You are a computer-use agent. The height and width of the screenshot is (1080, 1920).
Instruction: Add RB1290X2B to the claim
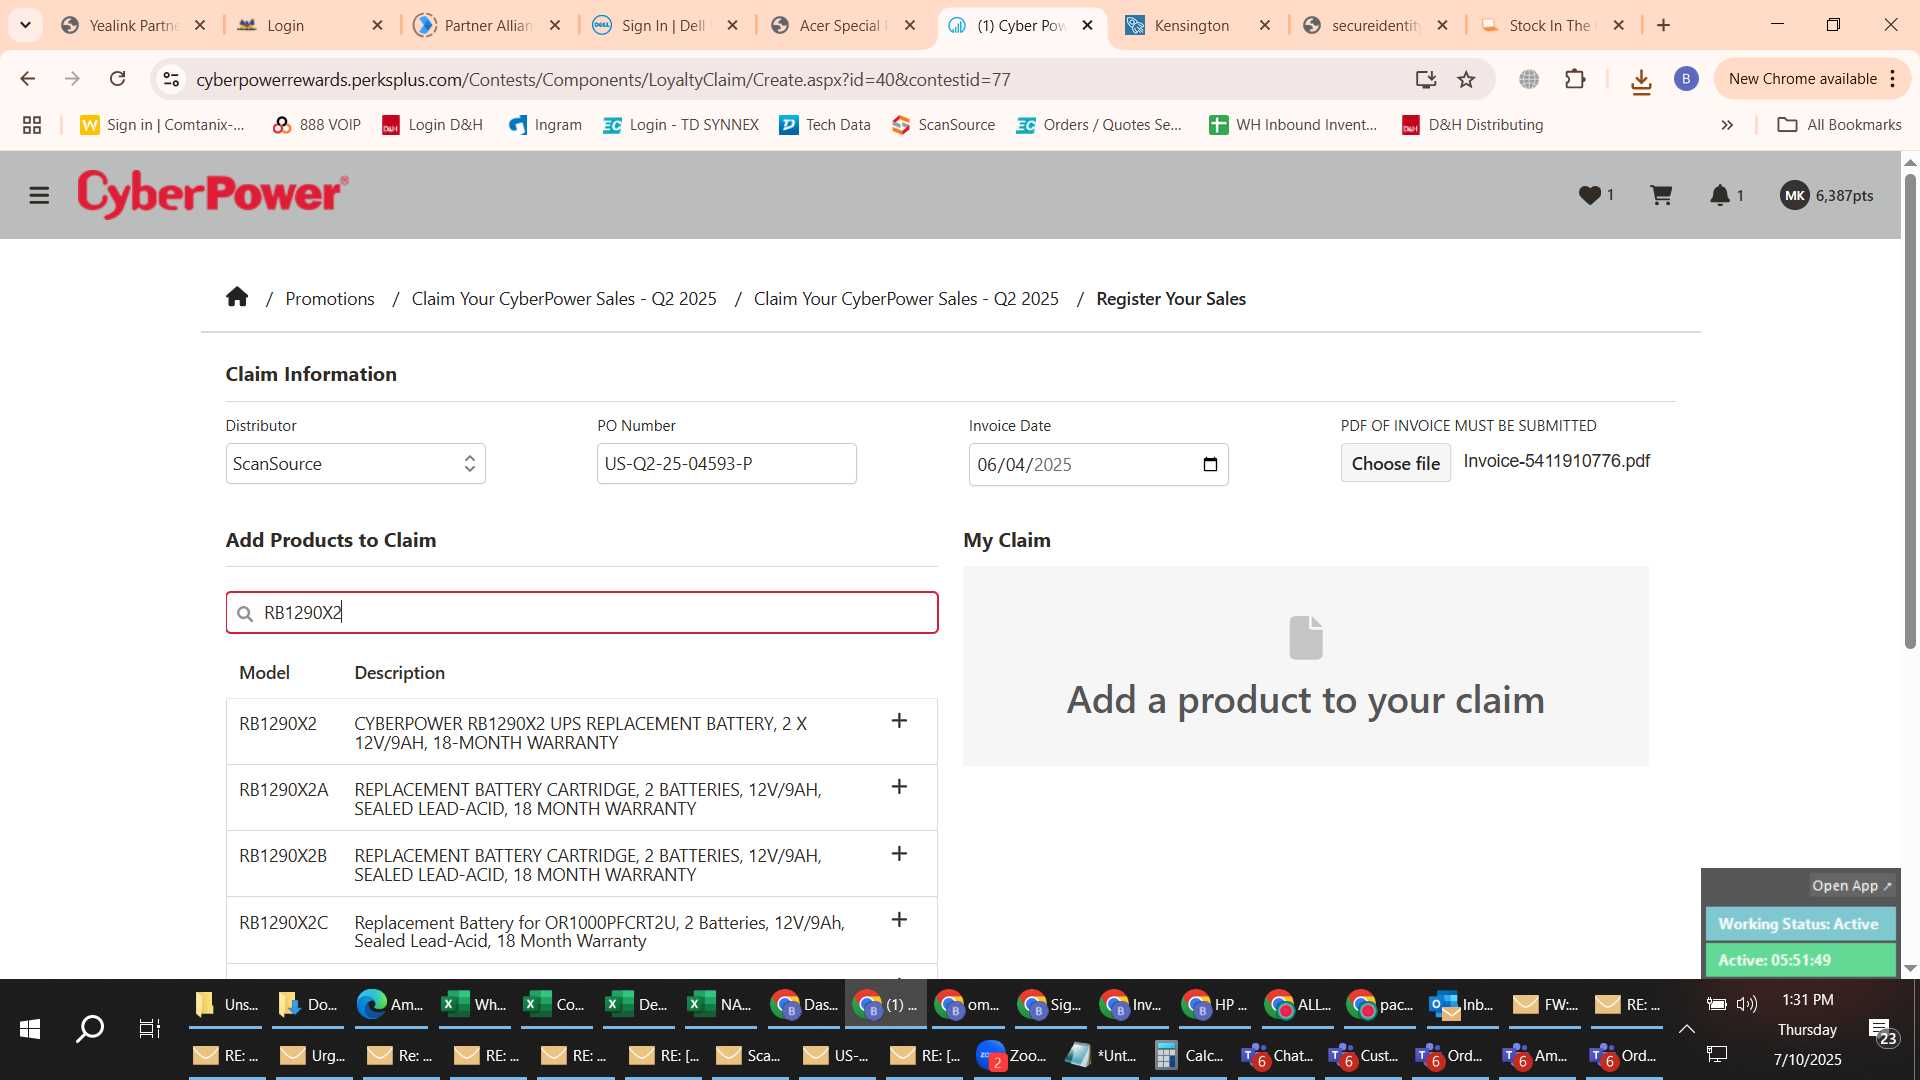[x=899, y=854]
